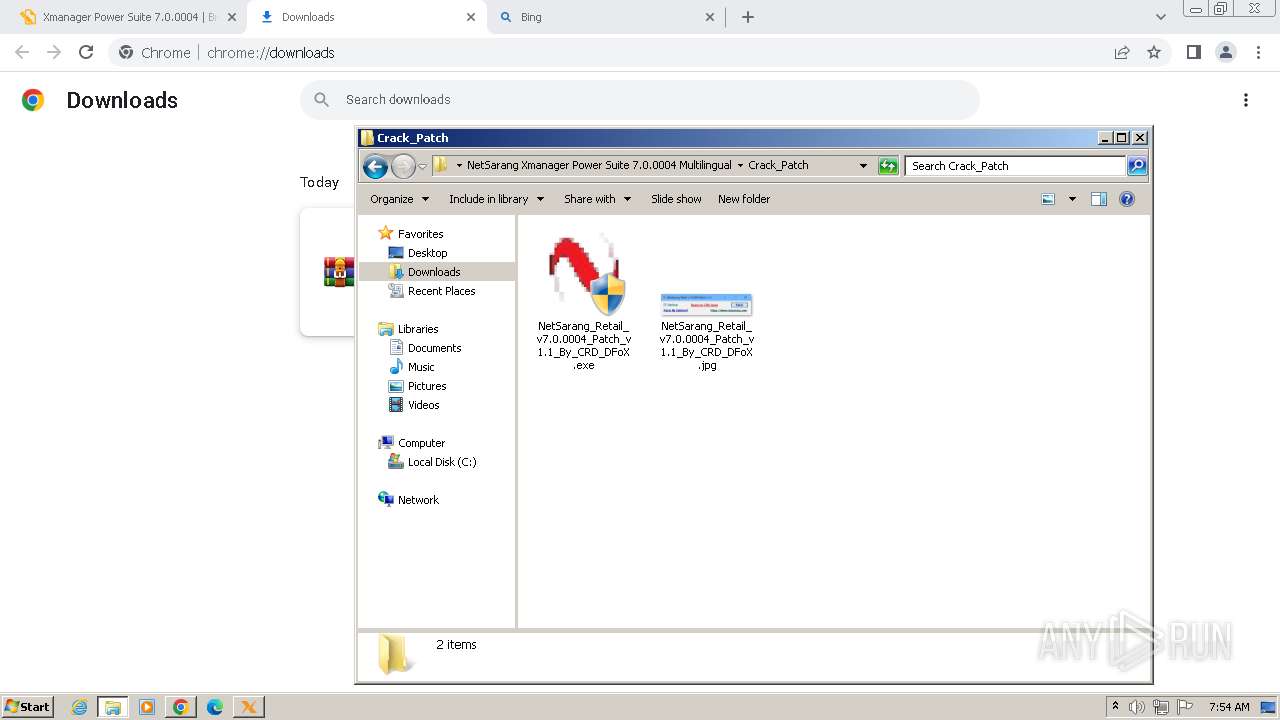Click the volume speaker tray icon

tap(1137, 707)
